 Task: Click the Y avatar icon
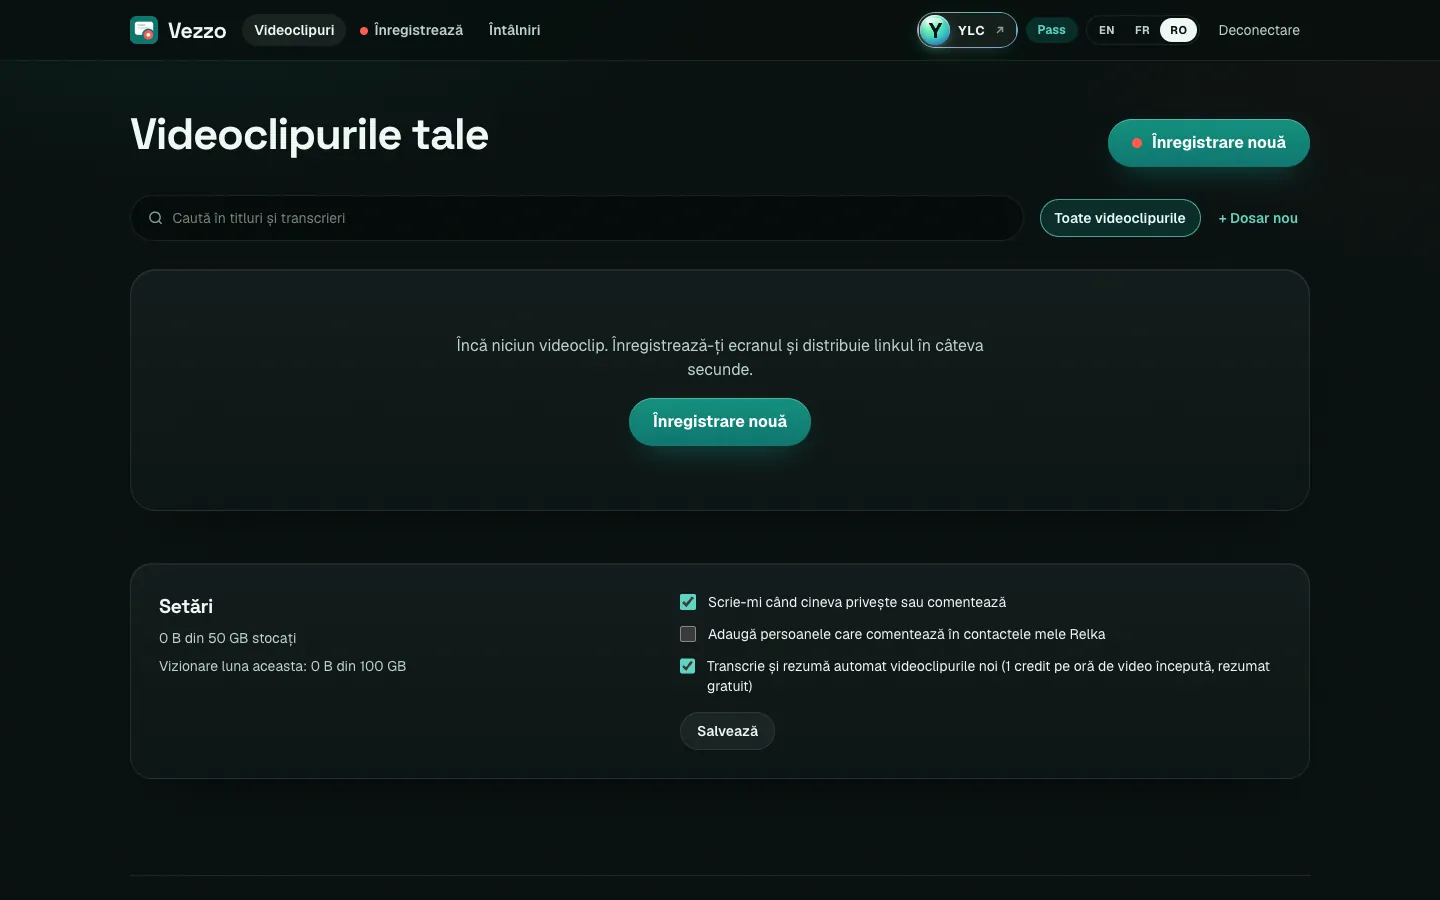934,30
